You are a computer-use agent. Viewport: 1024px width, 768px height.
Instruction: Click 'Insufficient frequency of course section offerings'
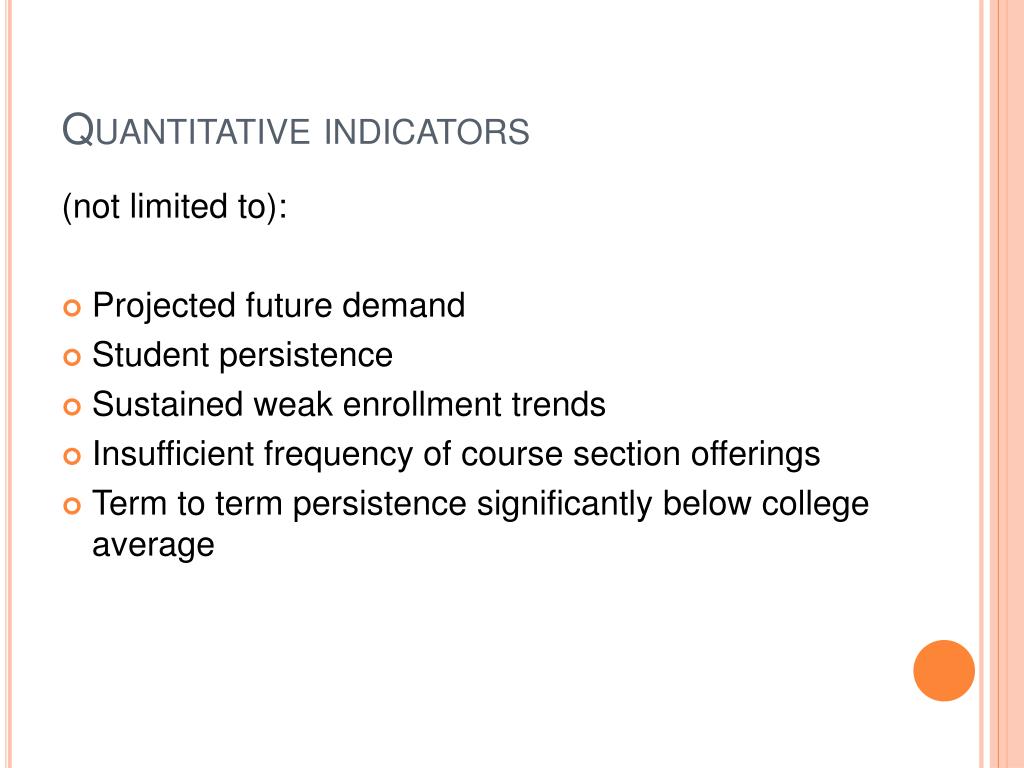456,455
